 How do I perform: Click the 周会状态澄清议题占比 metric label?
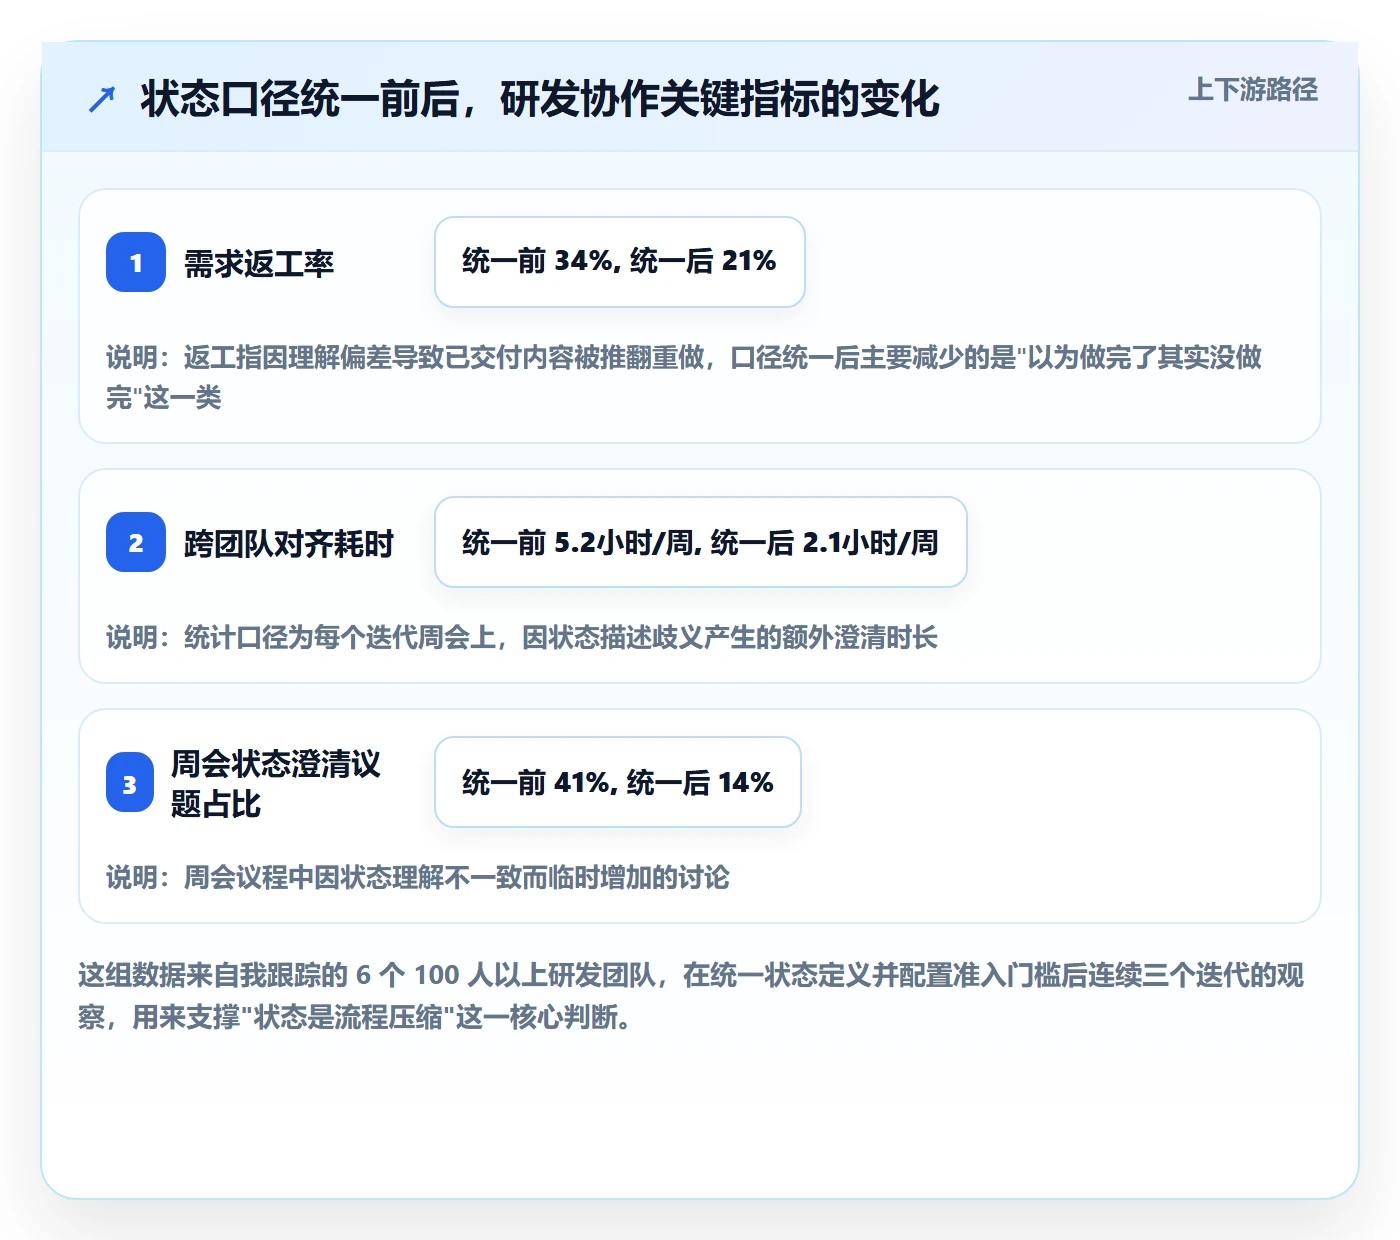276,783
